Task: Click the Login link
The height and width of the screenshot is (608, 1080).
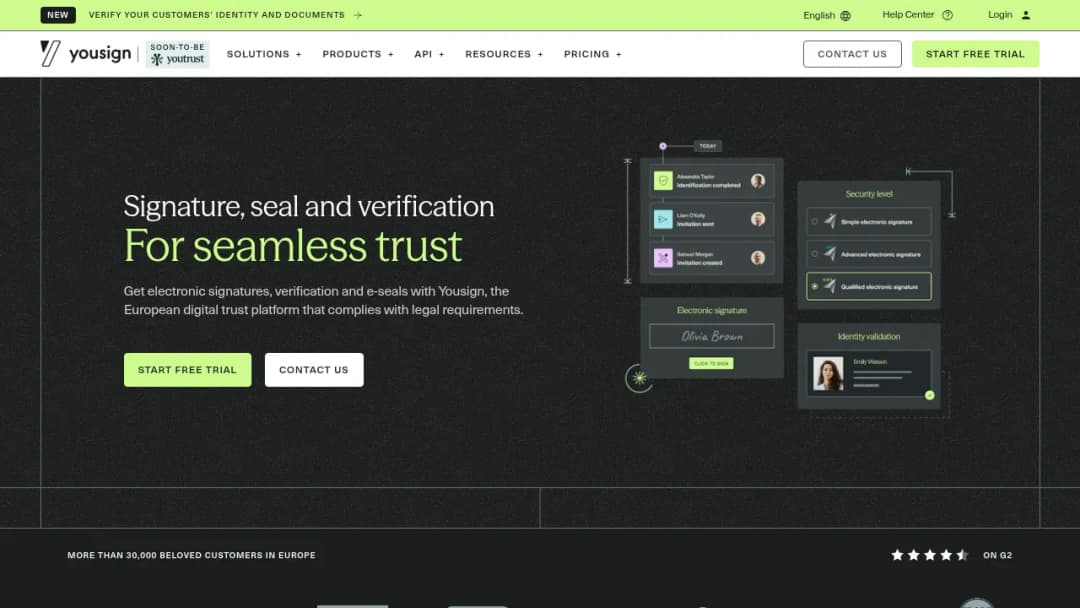Action: (1009, 15)
